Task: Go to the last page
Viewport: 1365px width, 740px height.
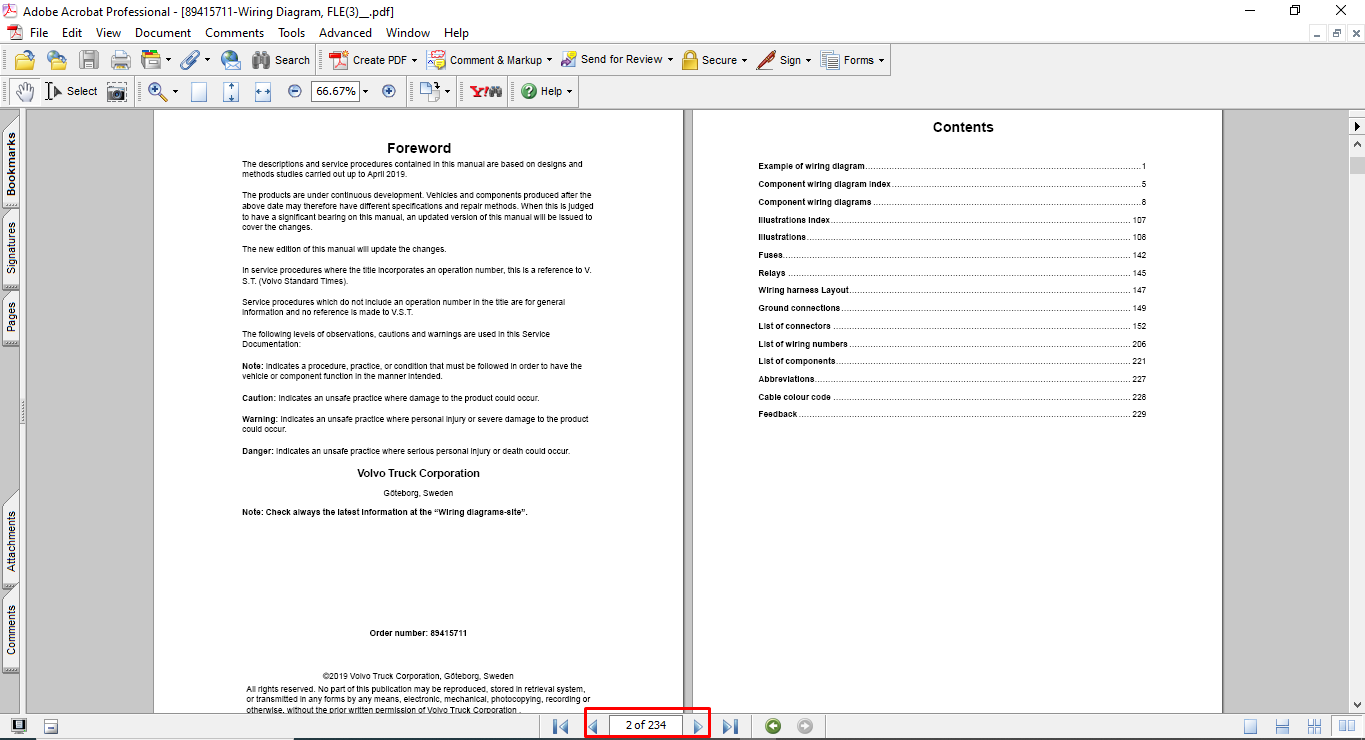Action: click(x=730, y=726)
